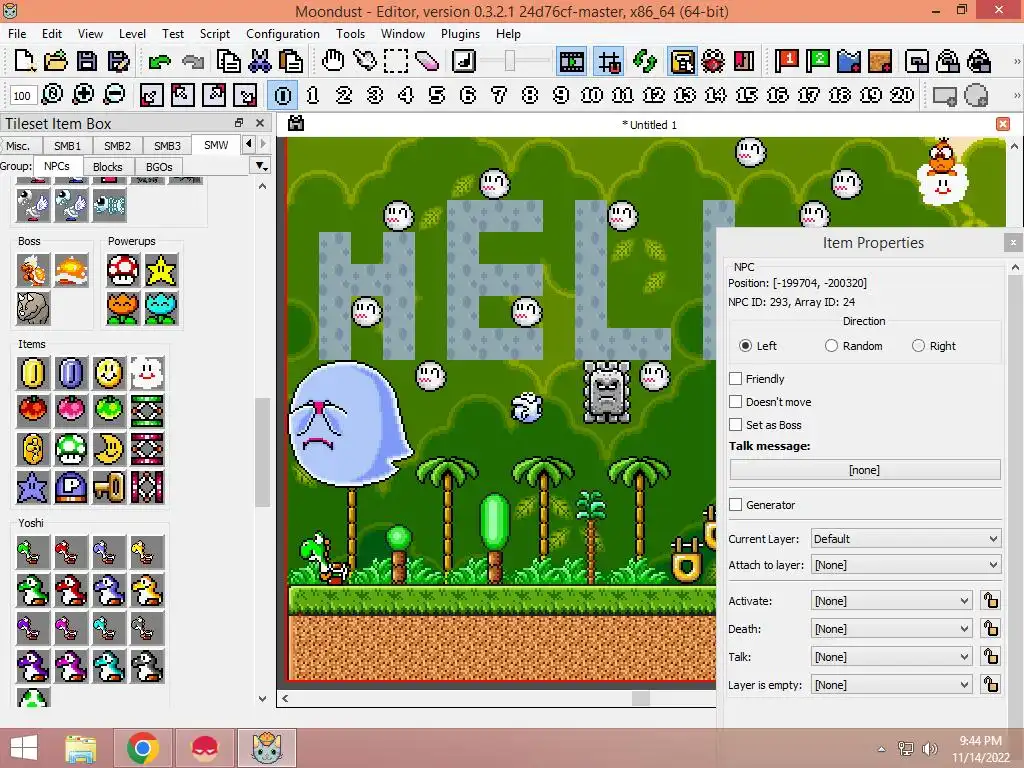The image size is (1024, 768).
Task: Click the Zoom in magnifier icon
Action: click(x=83, y=95)
